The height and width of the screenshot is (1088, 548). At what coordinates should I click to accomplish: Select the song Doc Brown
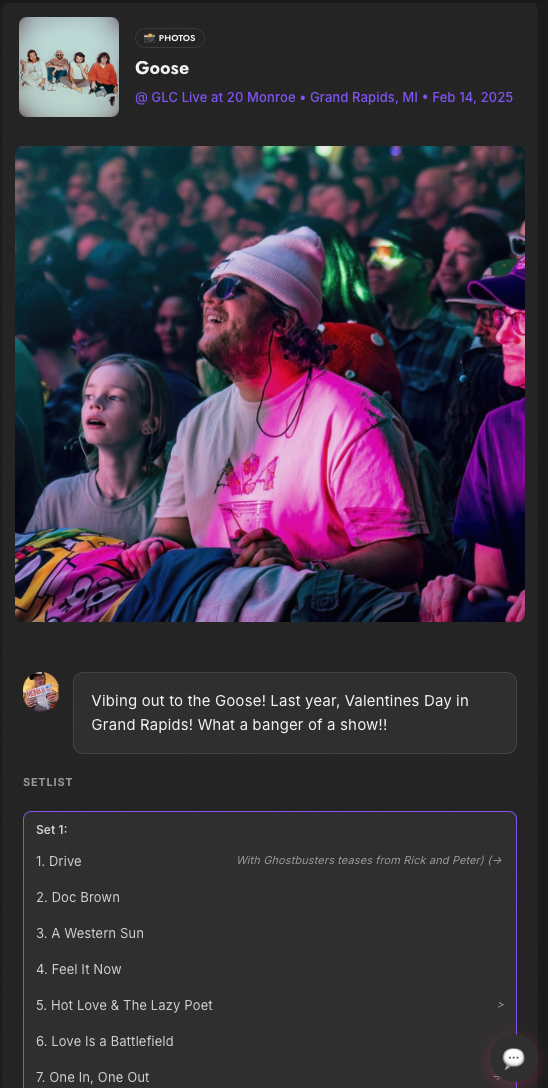coord(78,897)
